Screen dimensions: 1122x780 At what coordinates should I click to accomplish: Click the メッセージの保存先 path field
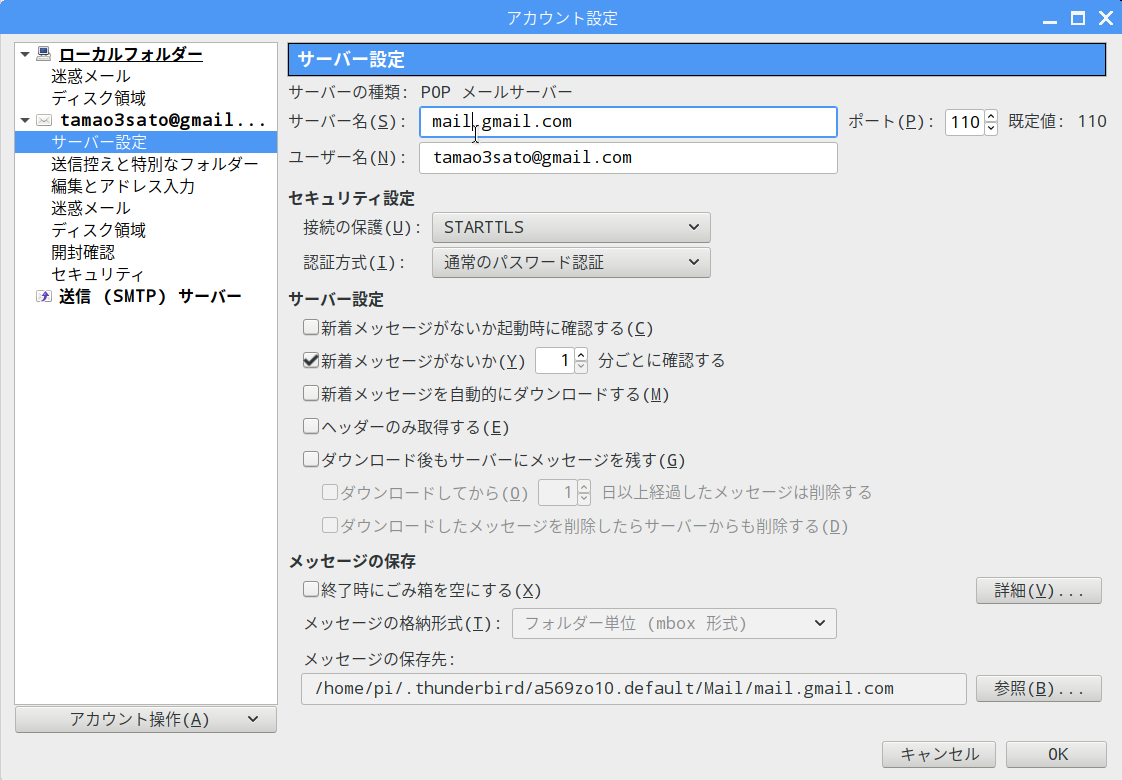[633, 688]
